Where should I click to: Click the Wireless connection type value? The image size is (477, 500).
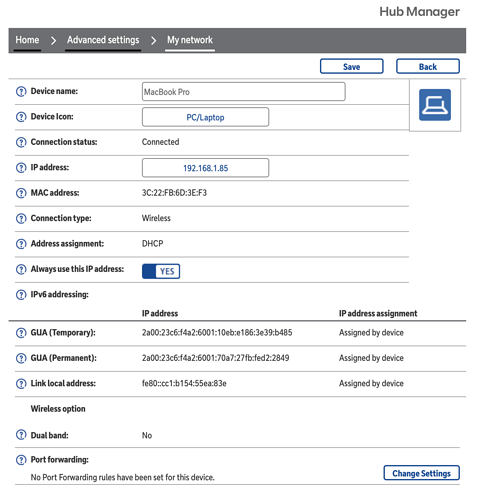(x=156, y=218)
